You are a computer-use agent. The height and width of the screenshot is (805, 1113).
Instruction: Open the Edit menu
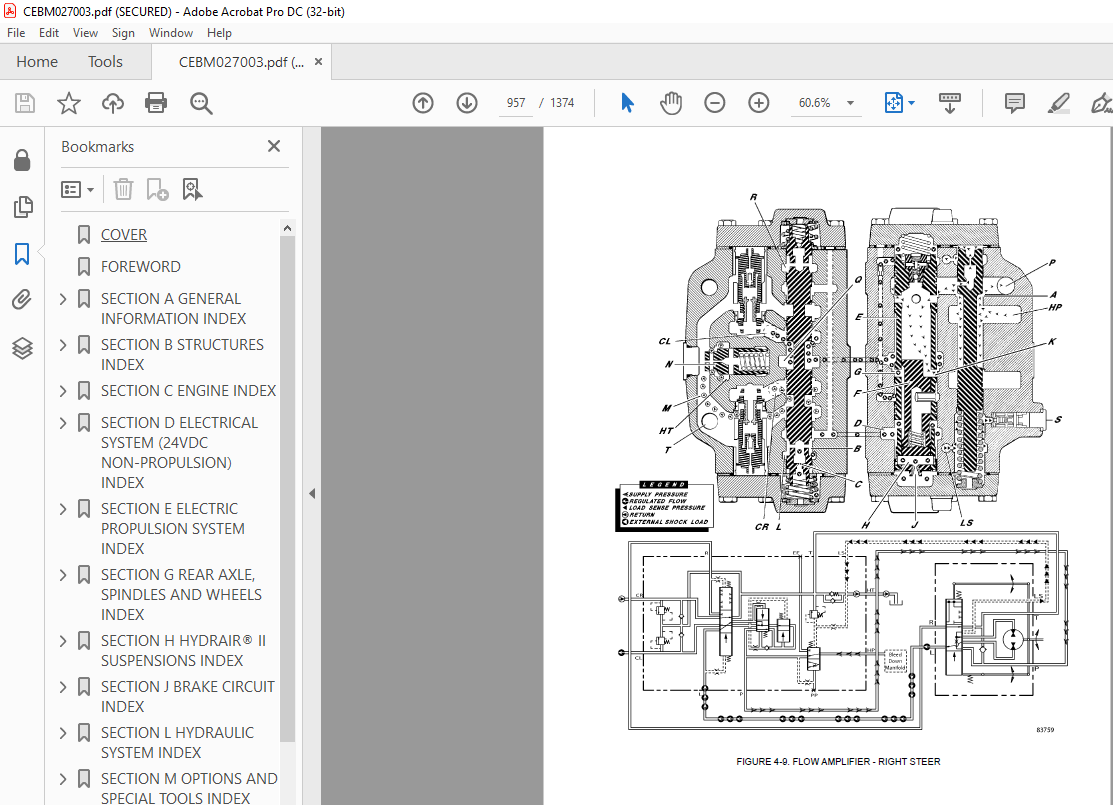49,33
